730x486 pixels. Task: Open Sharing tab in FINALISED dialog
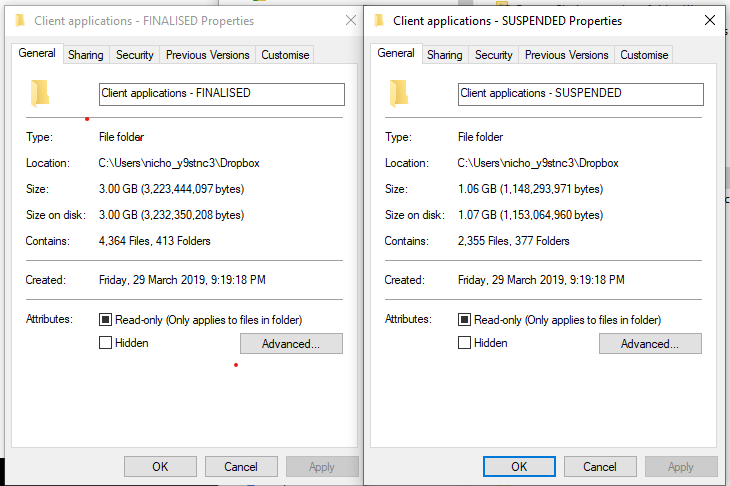click(x=86, y=55)
